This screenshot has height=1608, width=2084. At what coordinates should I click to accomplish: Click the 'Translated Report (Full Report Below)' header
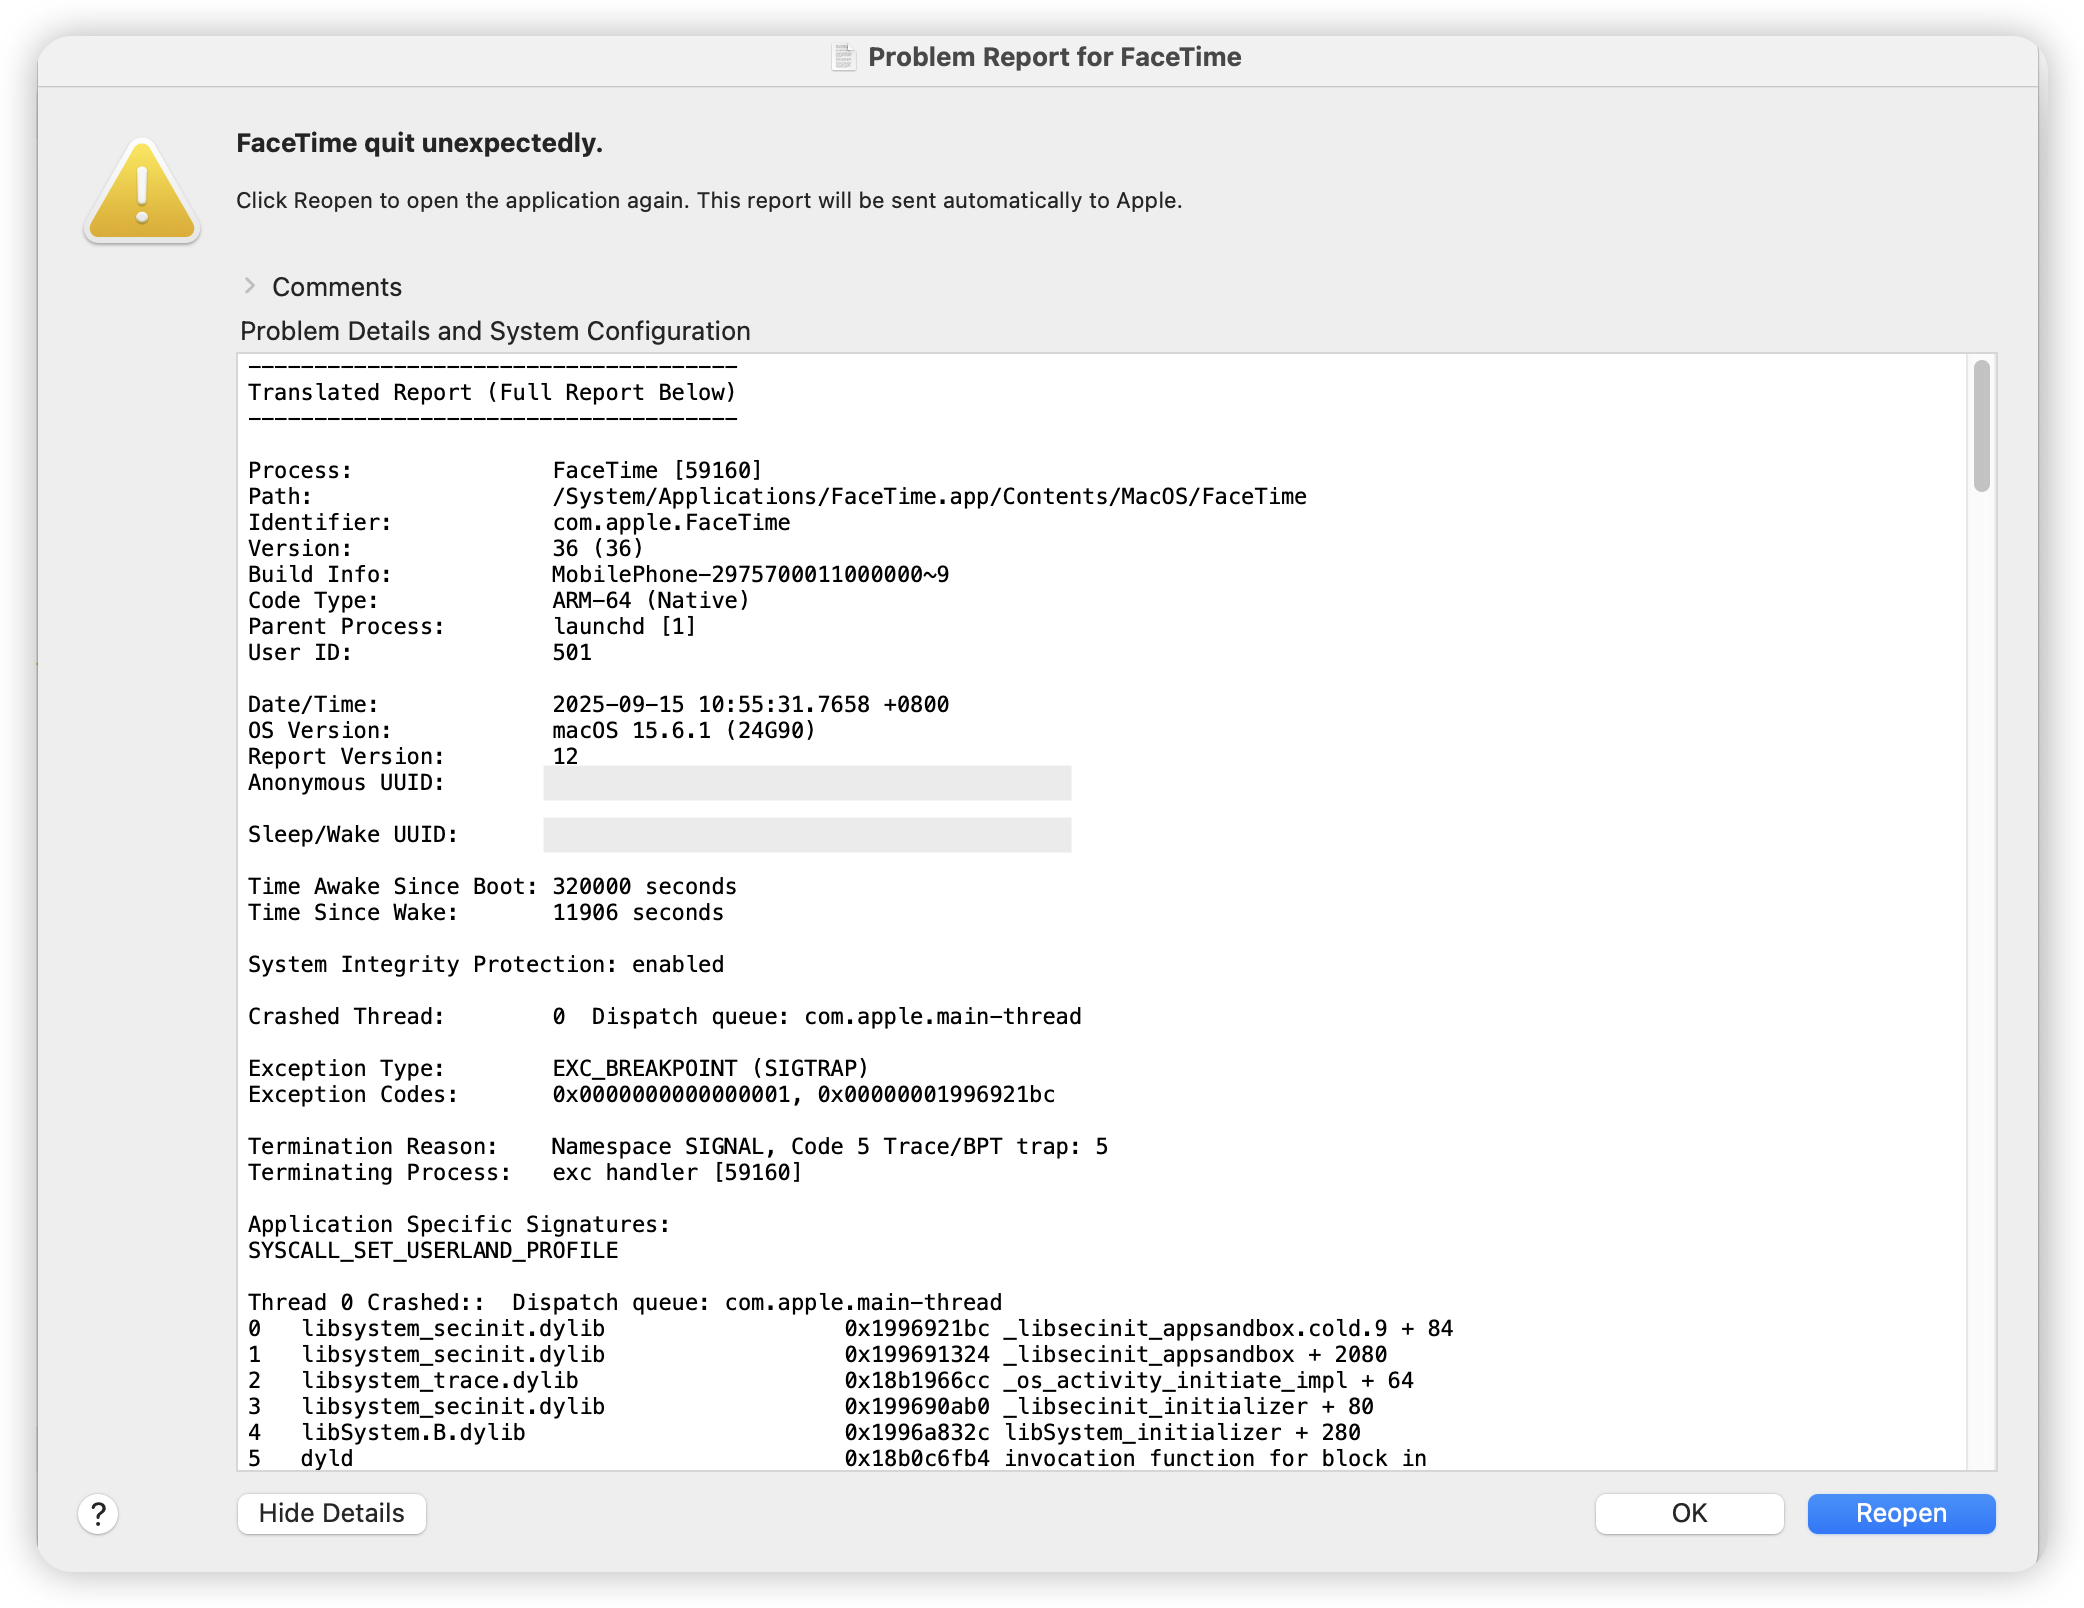(491, 393)
